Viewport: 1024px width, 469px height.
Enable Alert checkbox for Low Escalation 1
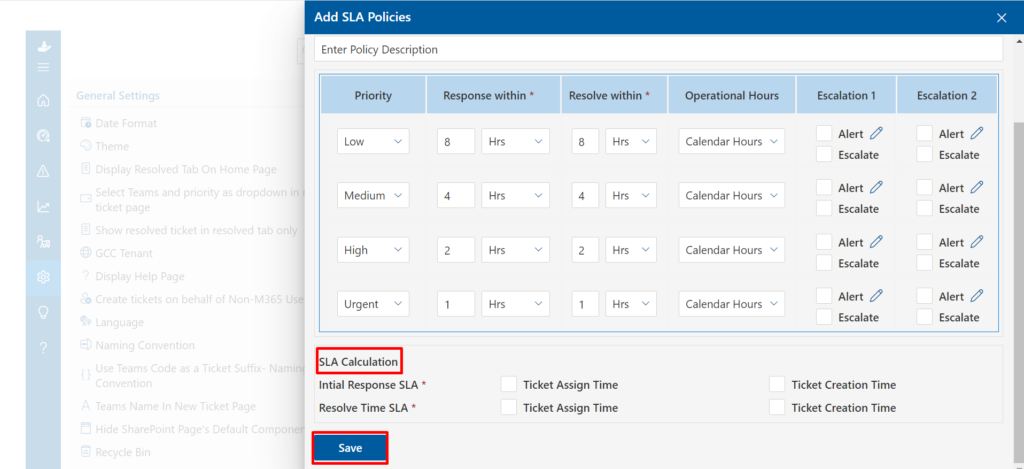[824, 133]
